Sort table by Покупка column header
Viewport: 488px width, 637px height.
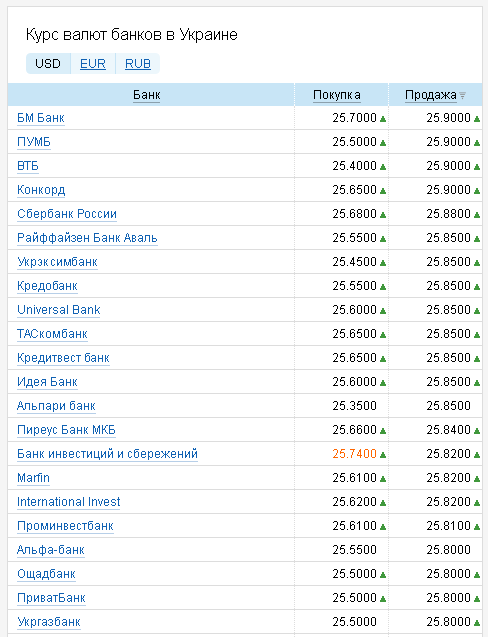[336, 95]
